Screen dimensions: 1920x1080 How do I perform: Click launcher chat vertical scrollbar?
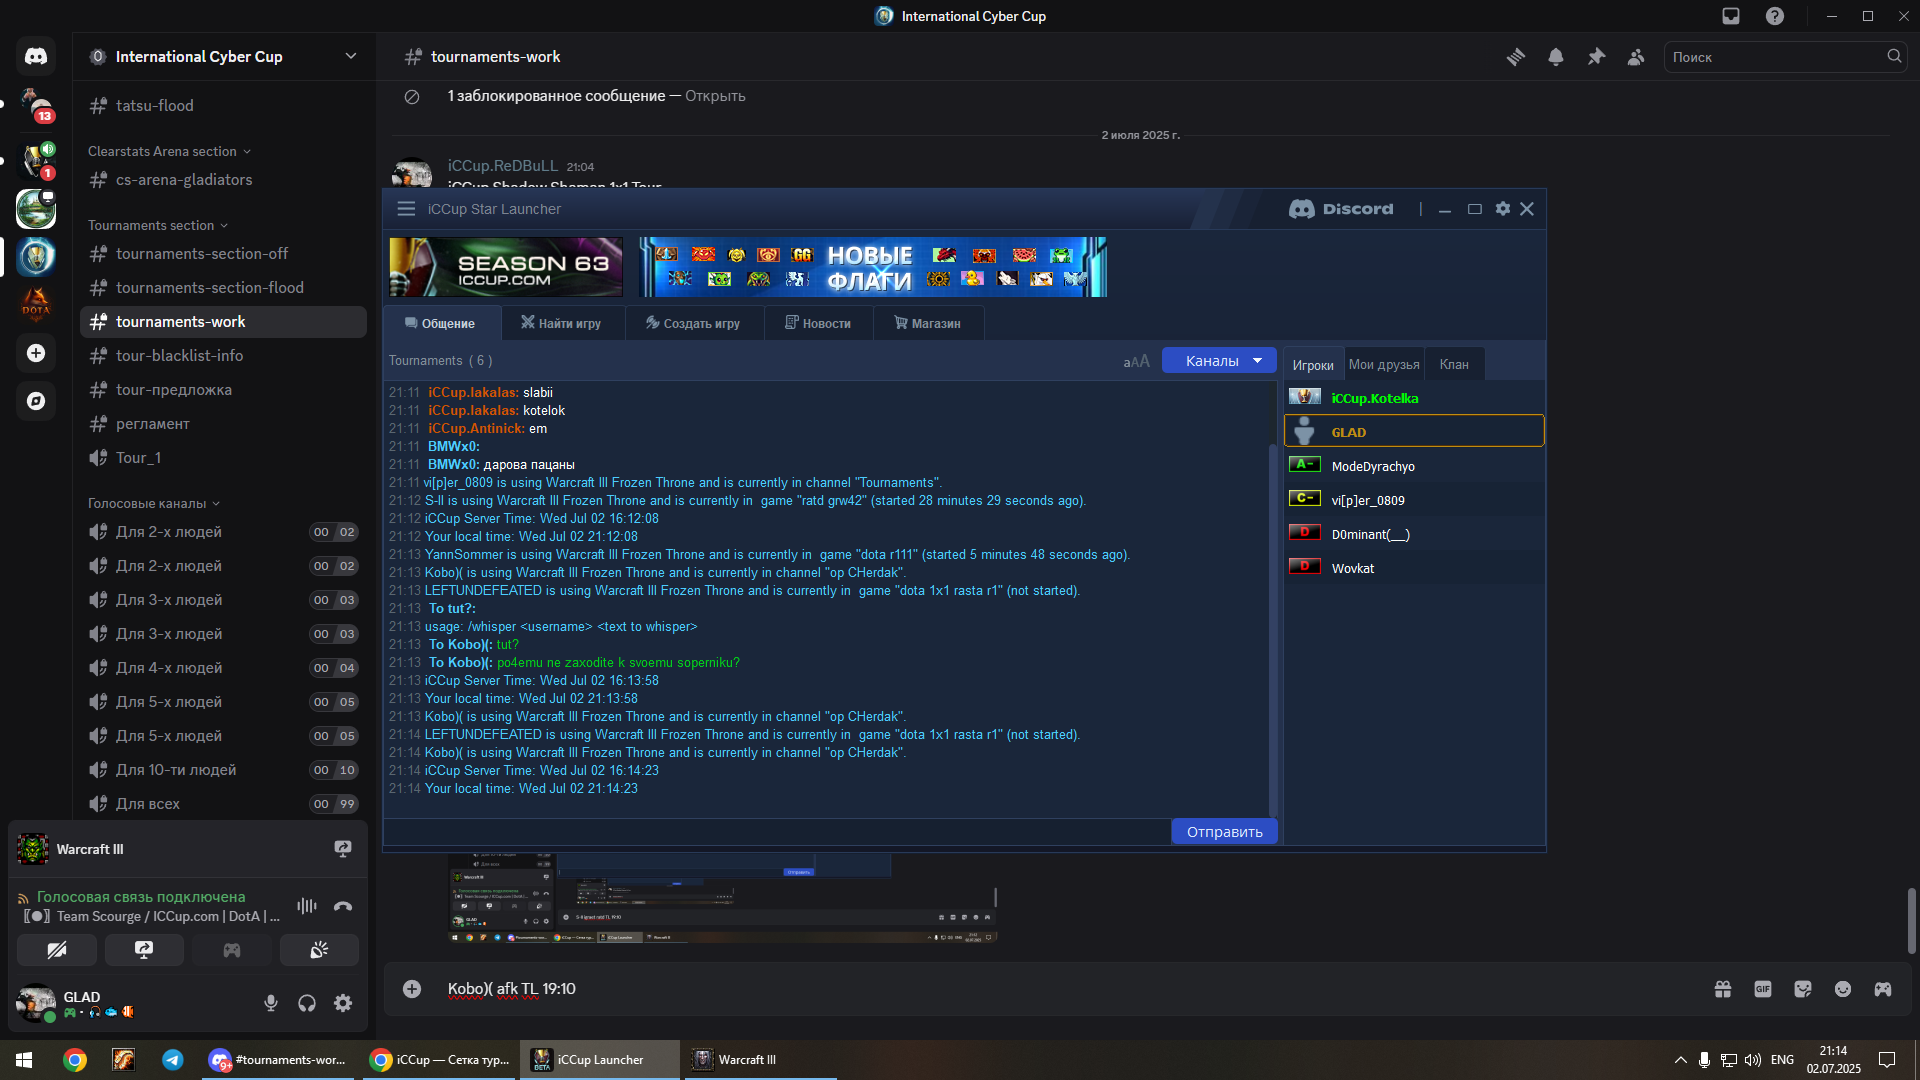click(1273, 630)
